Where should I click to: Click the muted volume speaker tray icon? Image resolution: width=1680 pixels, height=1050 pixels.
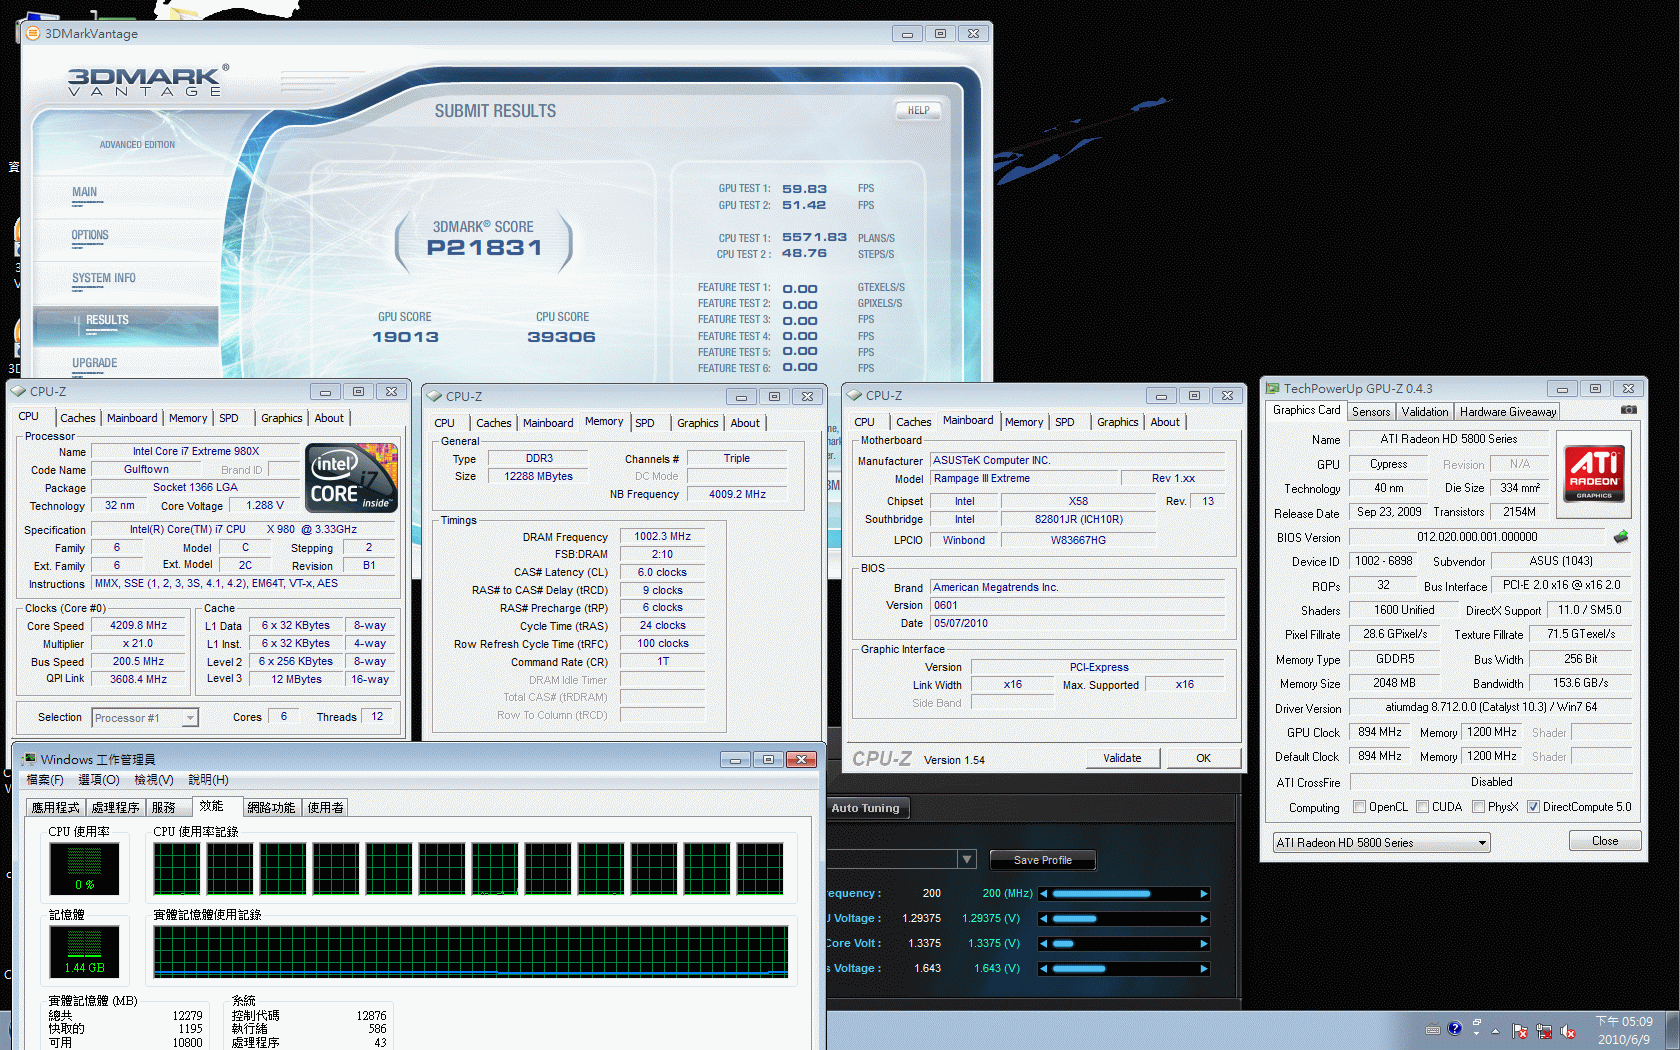[x=1568, y=1031]
